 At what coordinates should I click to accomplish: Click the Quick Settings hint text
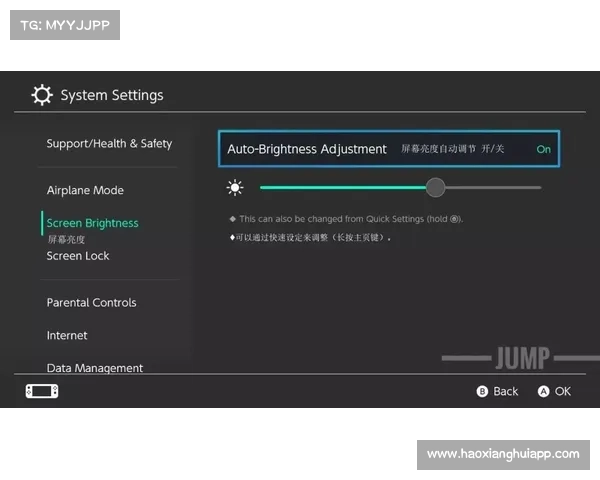tap(346, 219)
